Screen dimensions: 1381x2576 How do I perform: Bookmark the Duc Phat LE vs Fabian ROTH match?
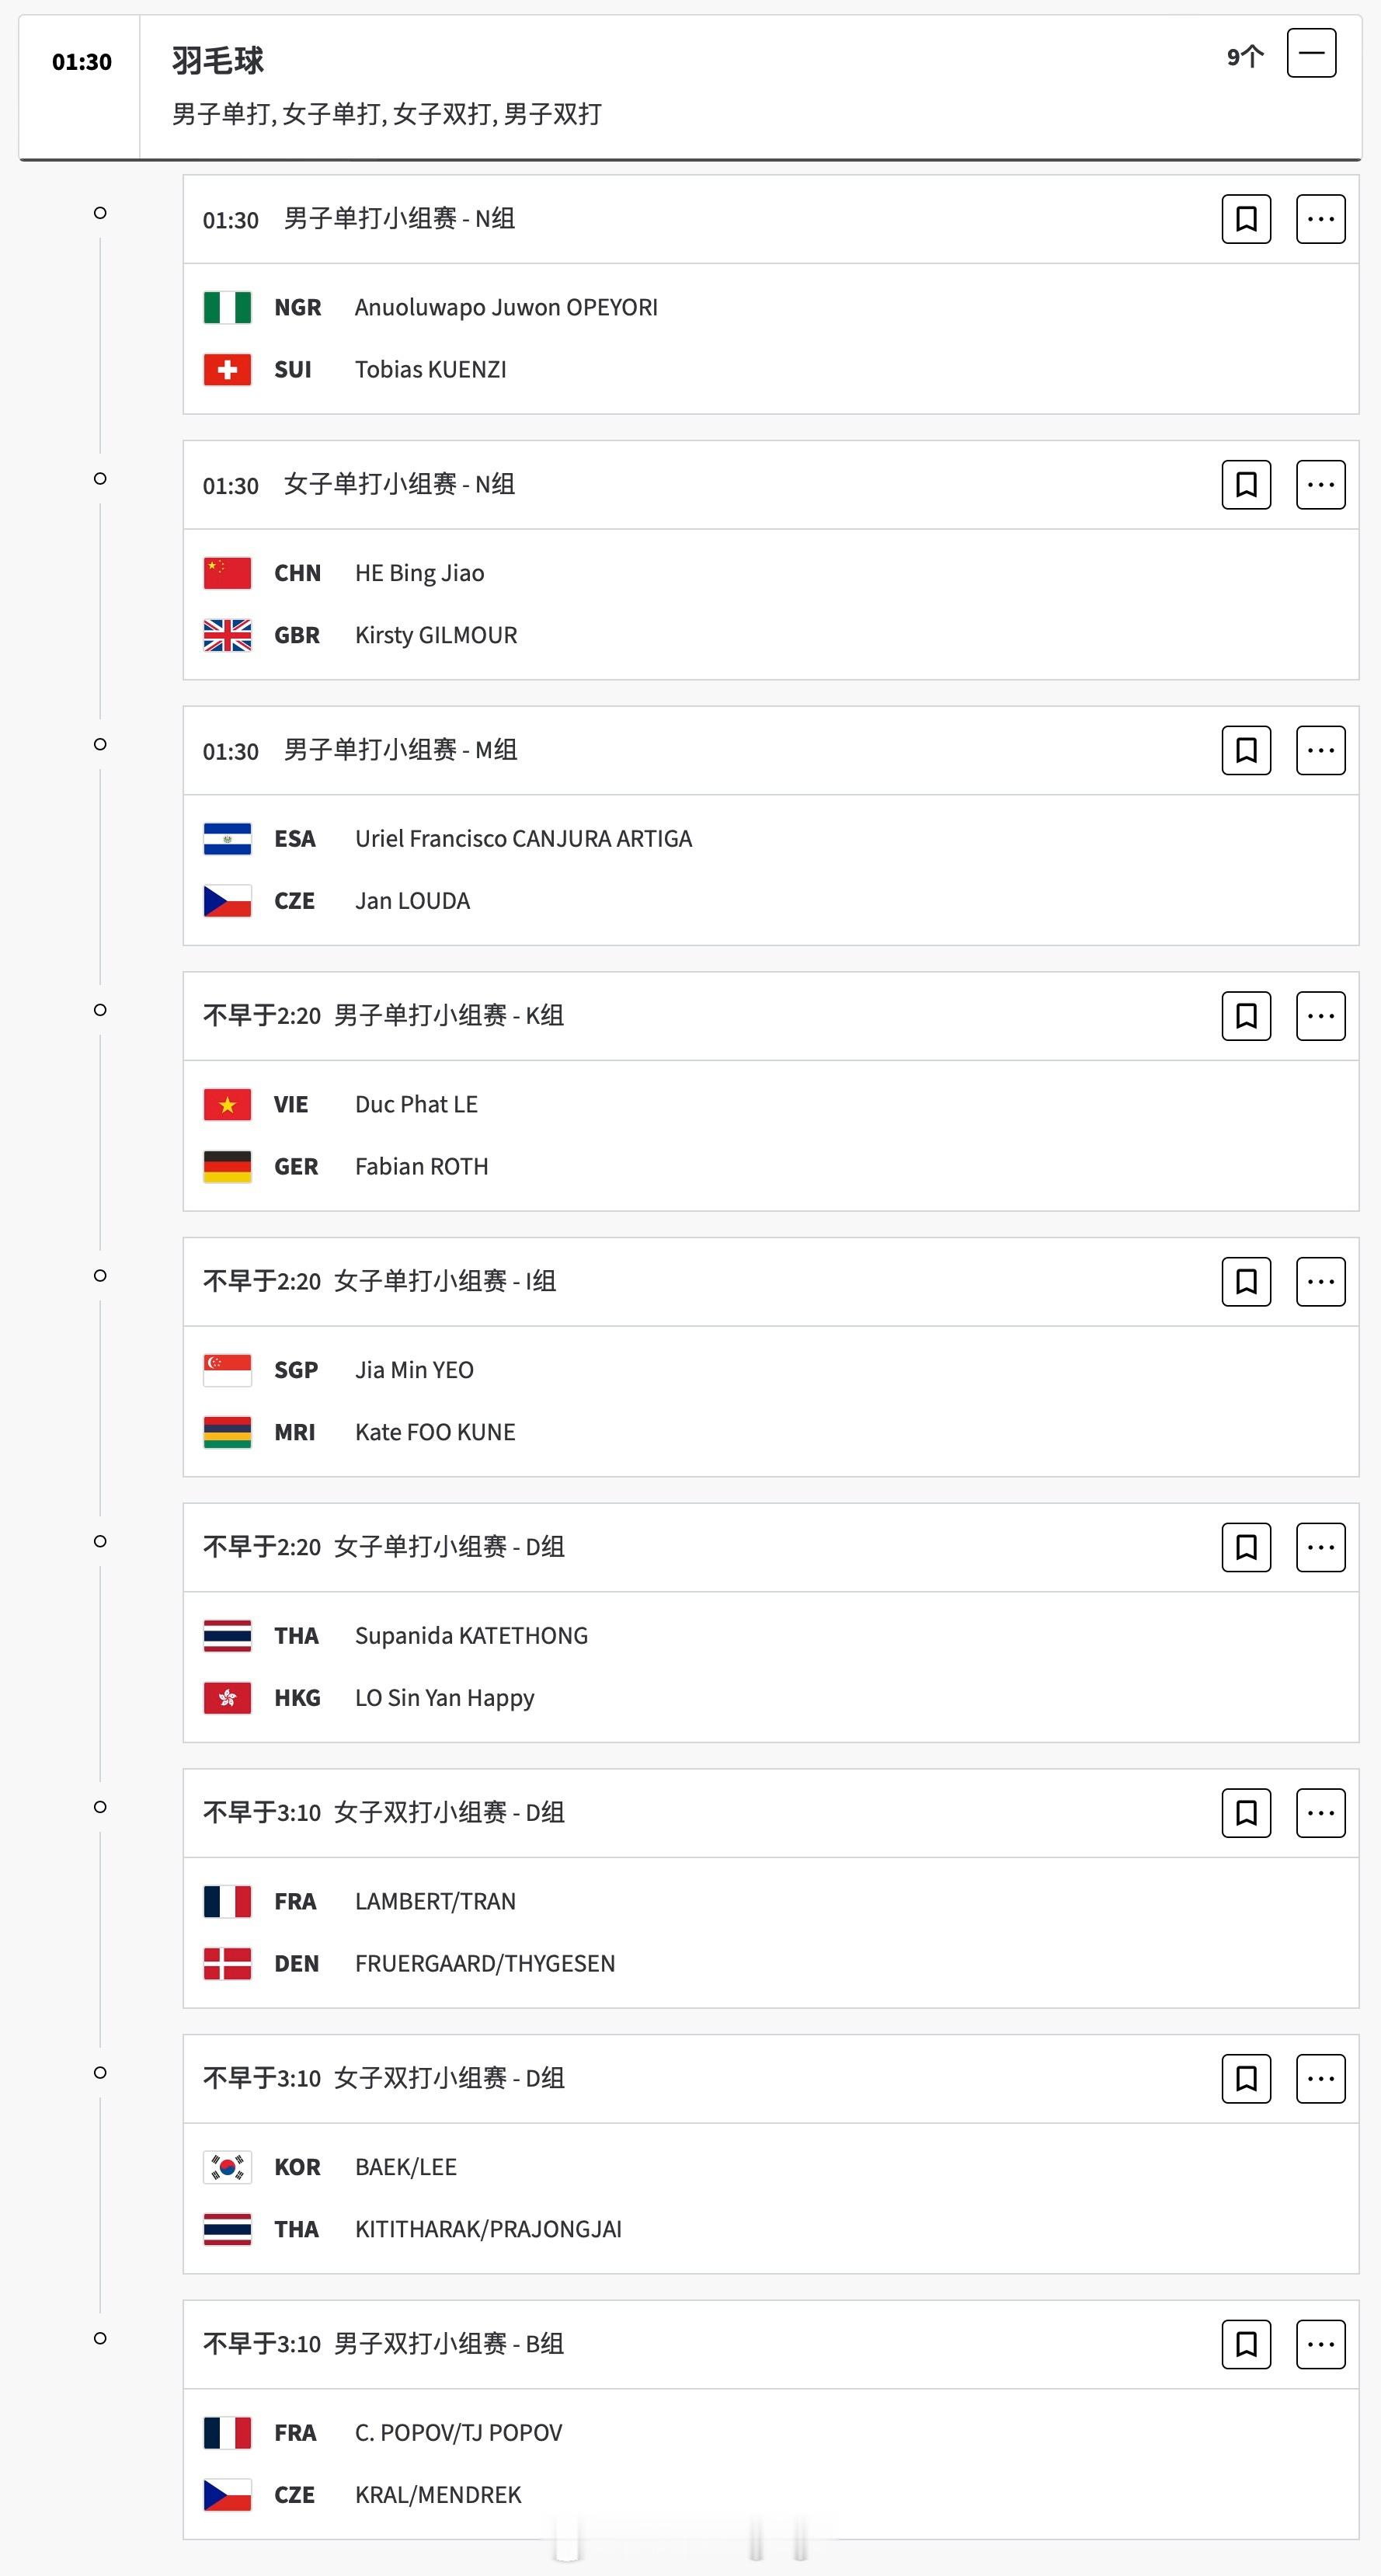tap(1246, 1016)
